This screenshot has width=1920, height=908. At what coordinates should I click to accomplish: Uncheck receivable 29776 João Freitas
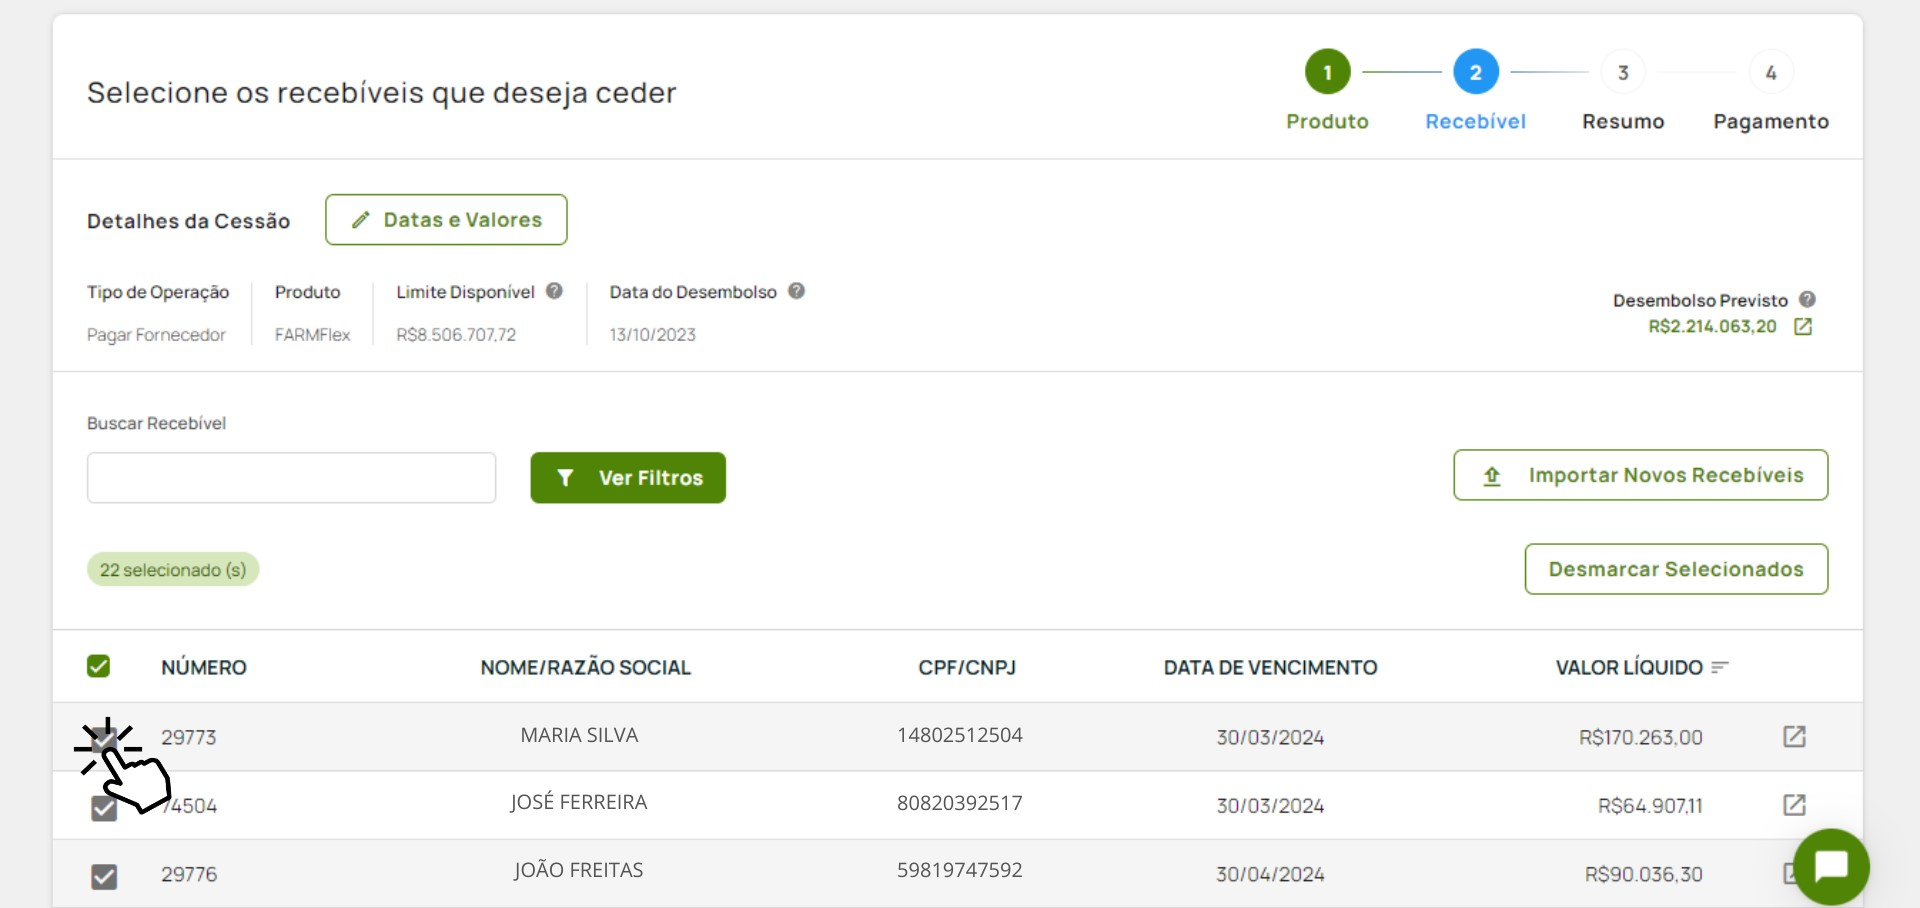pyautogui.click(x=104, y=876)
